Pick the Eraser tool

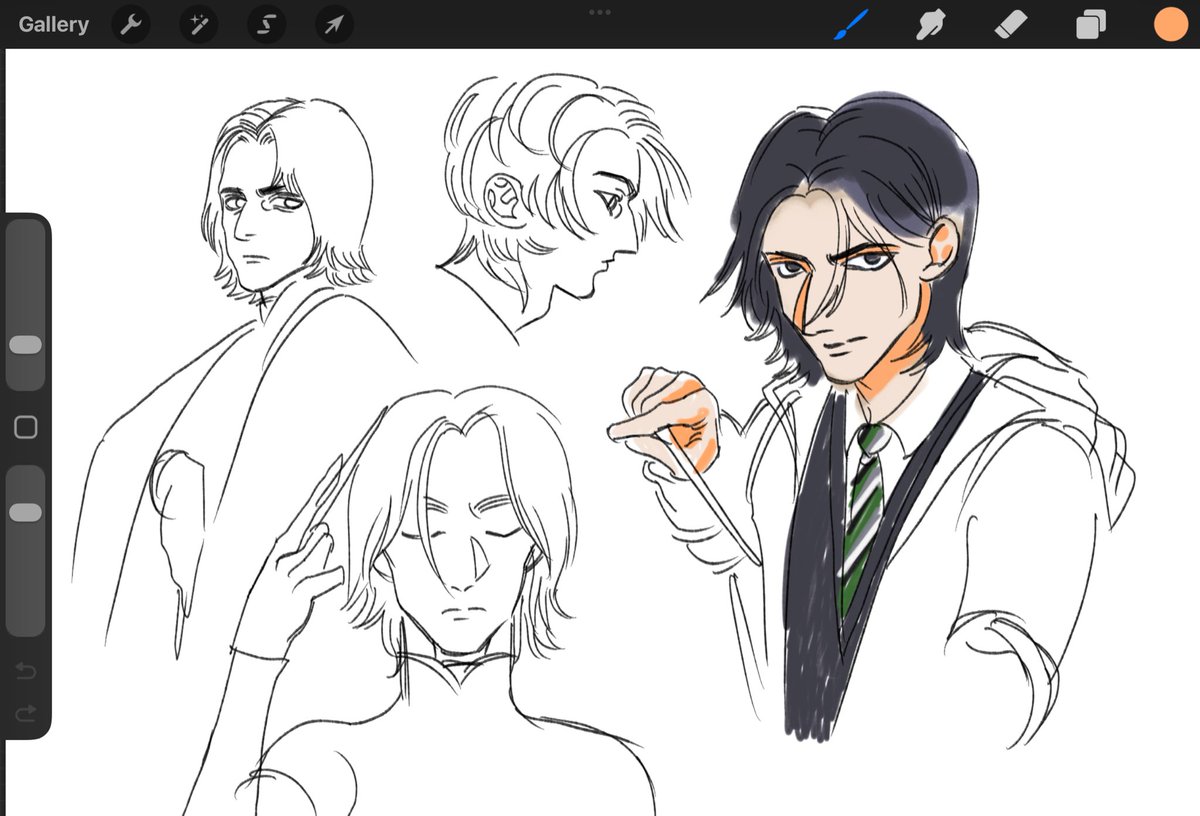(x=1009, y=24)
